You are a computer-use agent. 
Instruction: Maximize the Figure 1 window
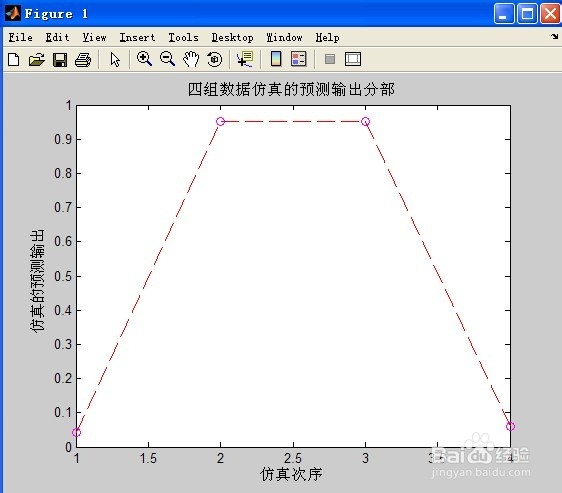(527, 14)
